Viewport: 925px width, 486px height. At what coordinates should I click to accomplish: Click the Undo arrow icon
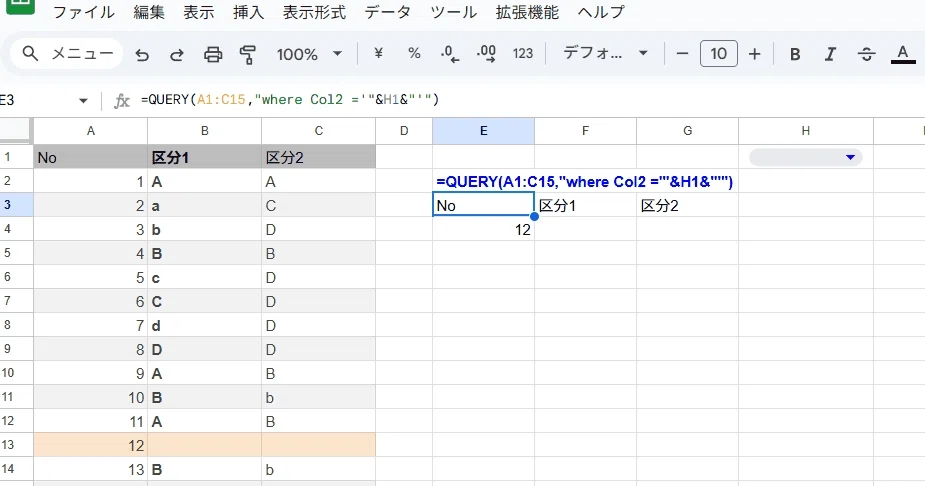[142, 55]
